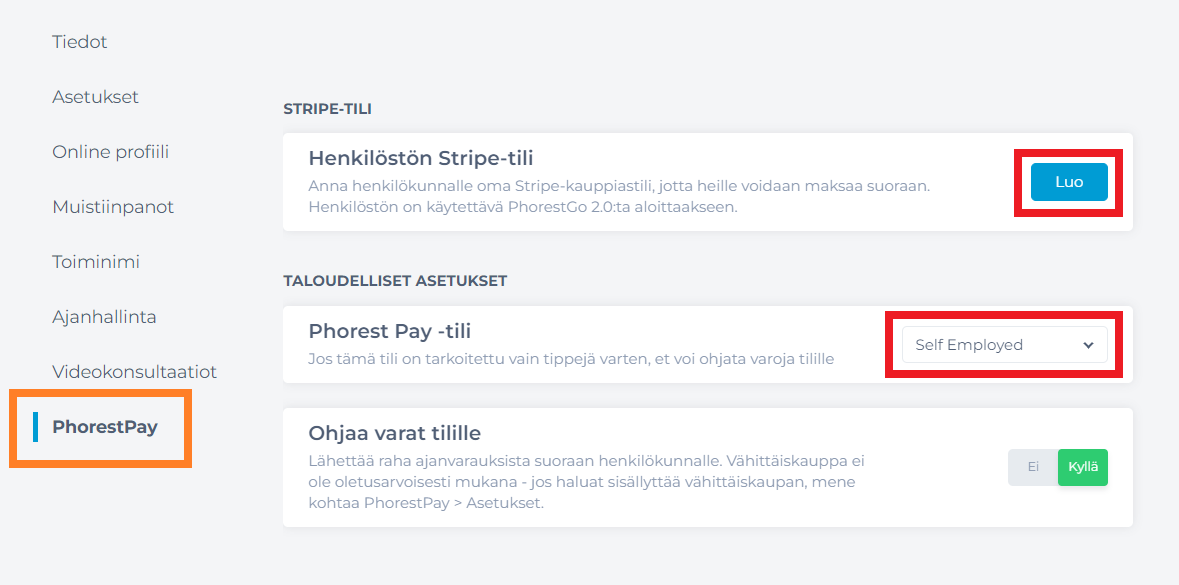Click the STRIPE-TILI section header
Screen dimensions: 1179x585
pyautogui.click(x=325, y=108)
